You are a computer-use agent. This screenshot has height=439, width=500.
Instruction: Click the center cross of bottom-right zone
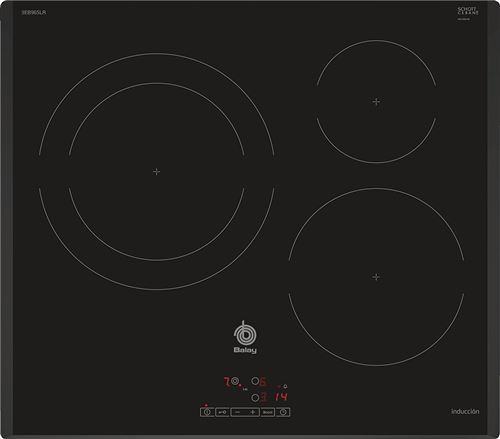(376, 277)
